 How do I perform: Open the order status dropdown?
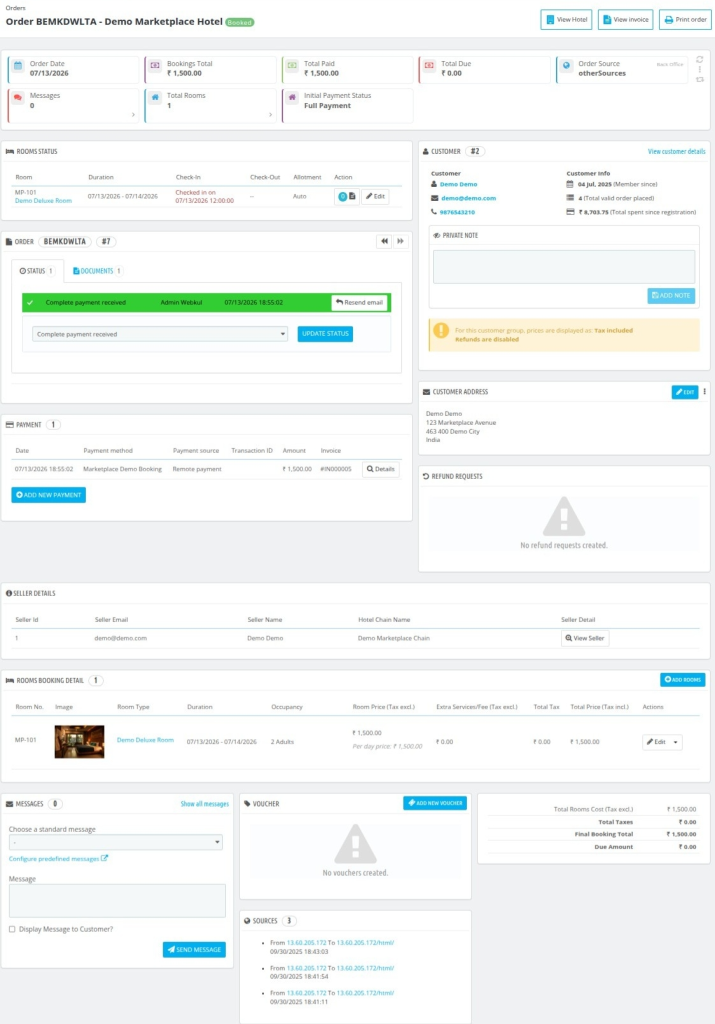point(160,334)
